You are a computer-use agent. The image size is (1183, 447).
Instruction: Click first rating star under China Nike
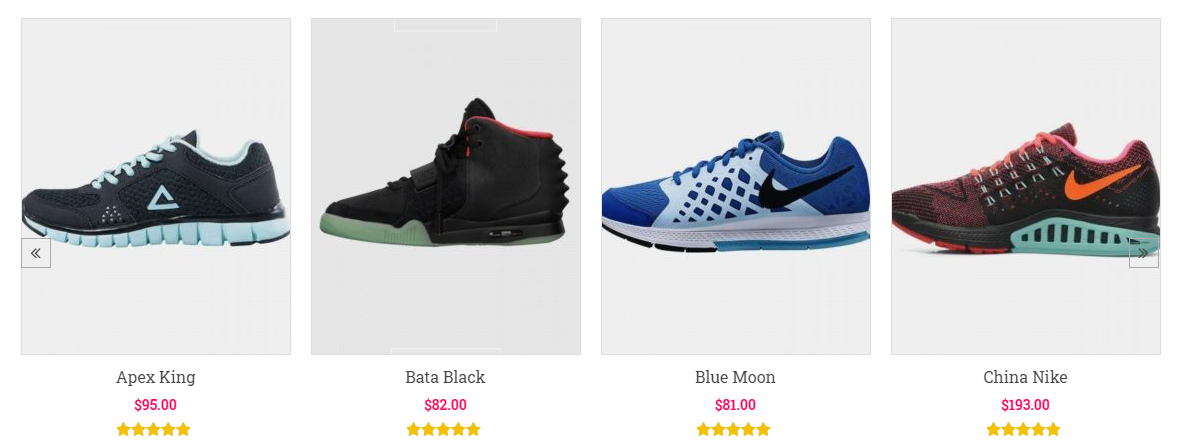(x=994, y=430)
